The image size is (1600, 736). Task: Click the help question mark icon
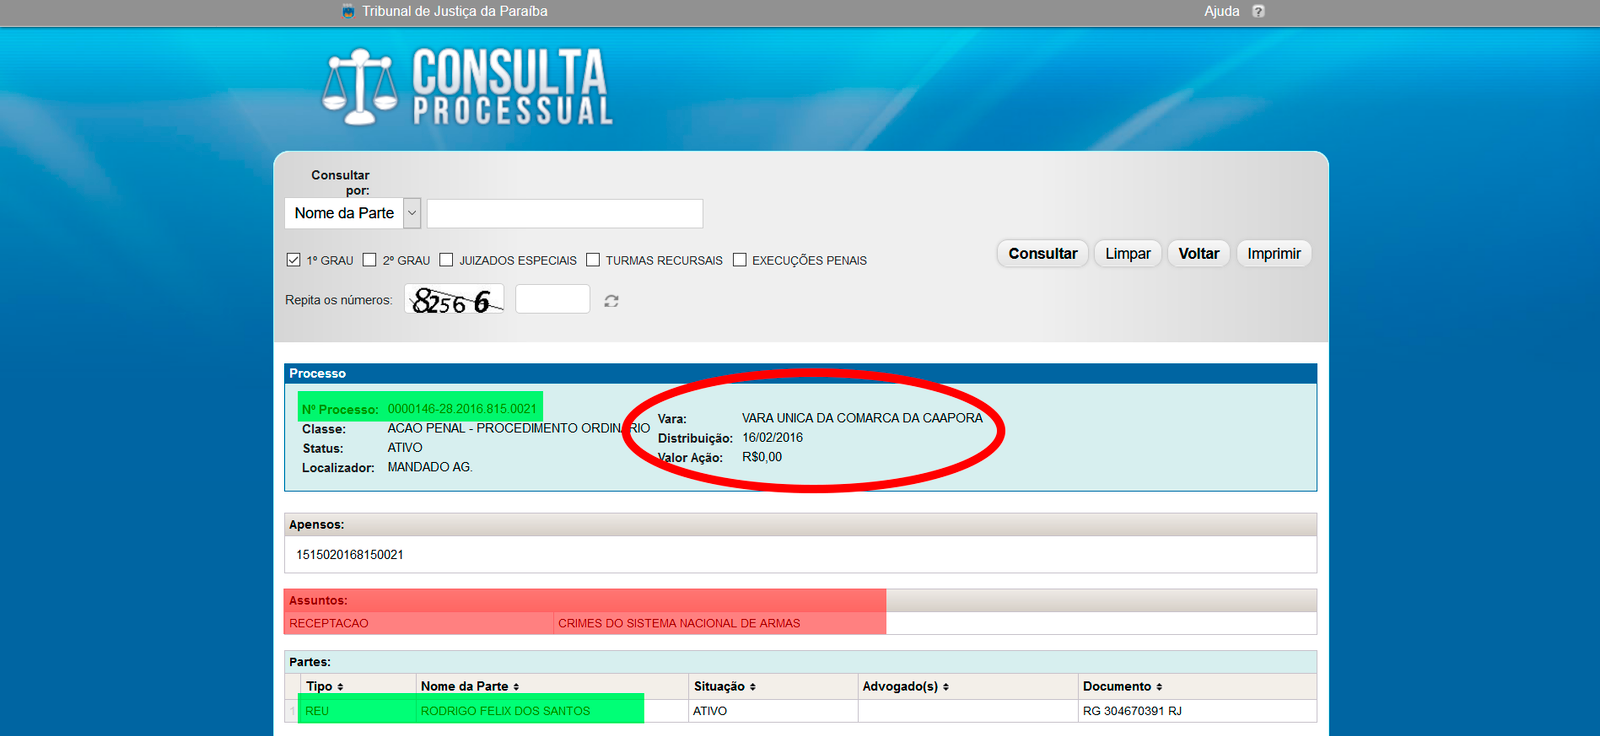pos(1258,11)
